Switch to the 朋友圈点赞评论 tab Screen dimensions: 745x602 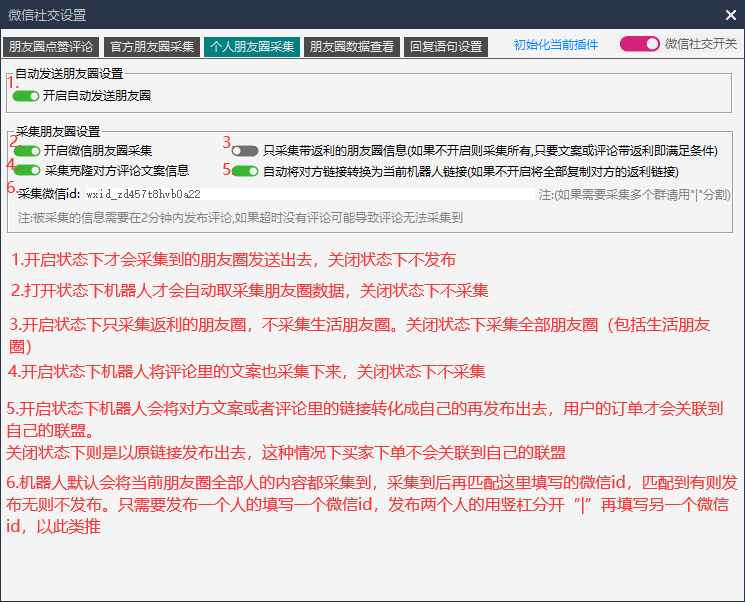pyautogui.click(x=50, y=46)
